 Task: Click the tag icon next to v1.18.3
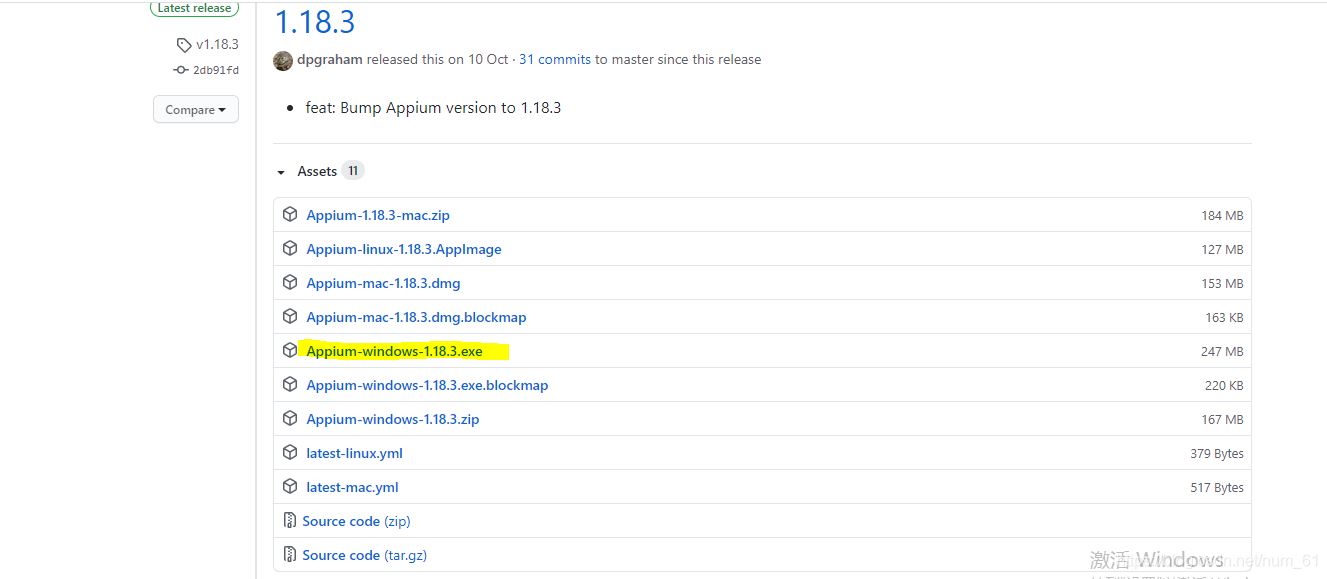click(x=183, y=44)
